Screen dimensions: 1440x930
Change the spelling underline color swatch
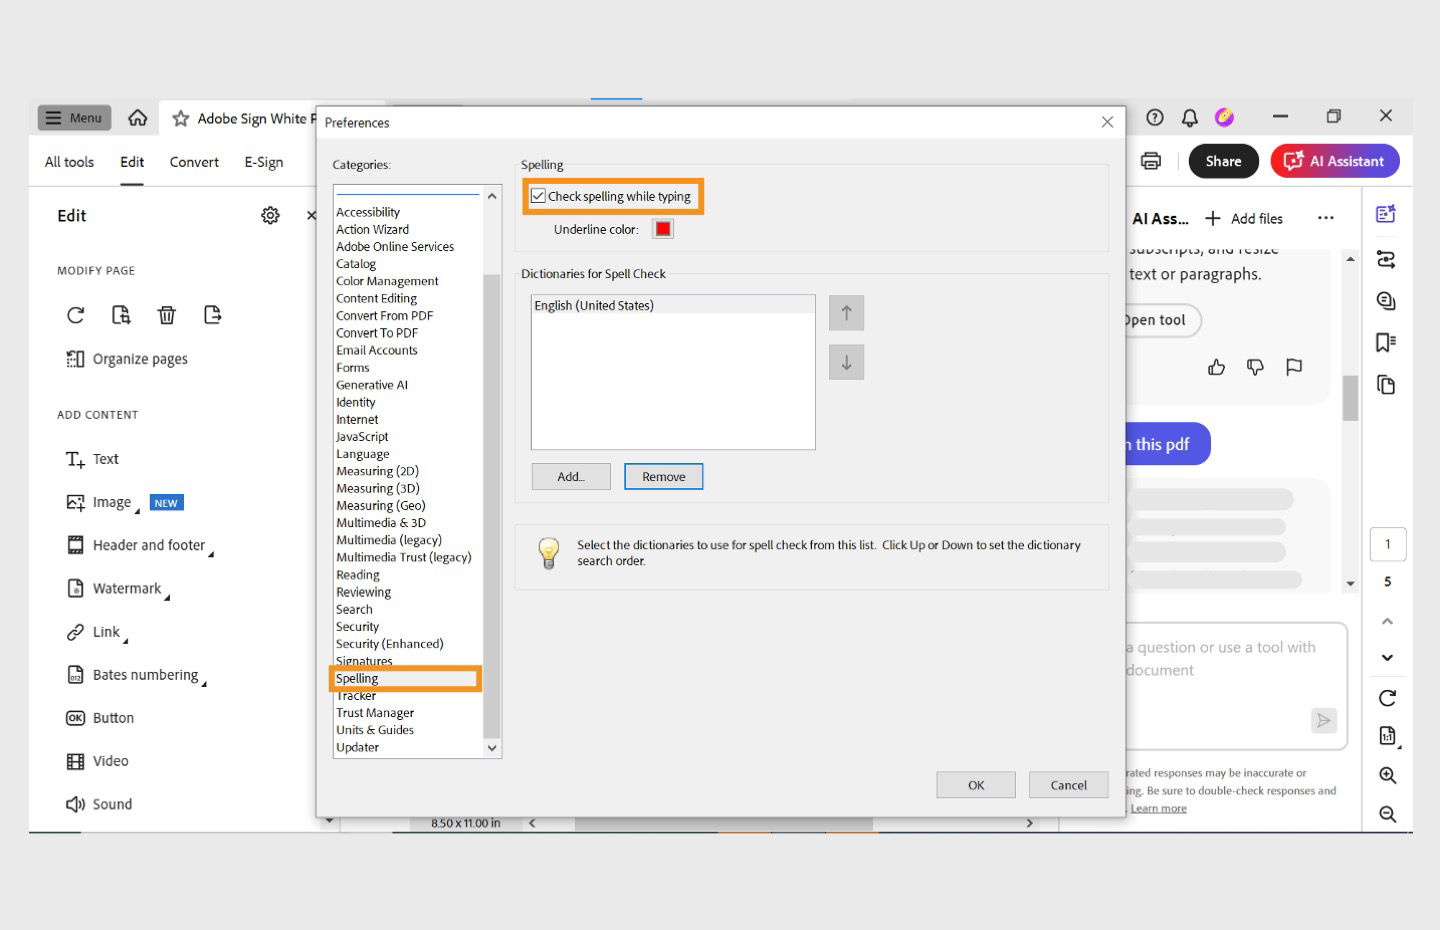(663, 228)
